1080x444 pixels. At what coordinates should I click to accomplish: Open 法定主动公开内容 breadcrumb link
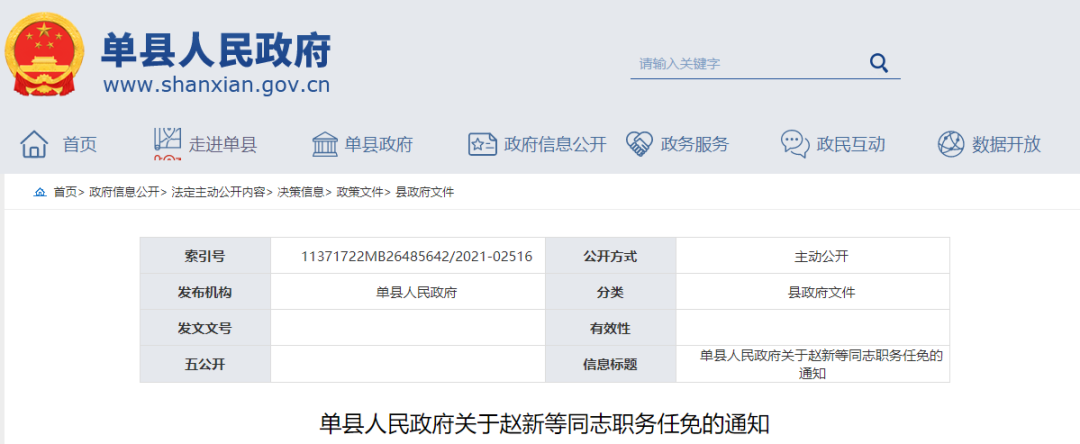(x=218, y=193)
